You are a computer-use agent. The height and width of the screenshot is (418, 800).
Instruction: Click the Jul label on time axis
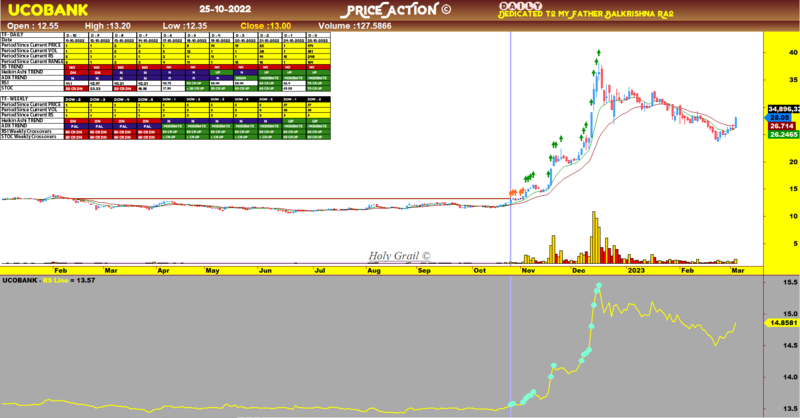pyautogui.click(x=320, y=271)
